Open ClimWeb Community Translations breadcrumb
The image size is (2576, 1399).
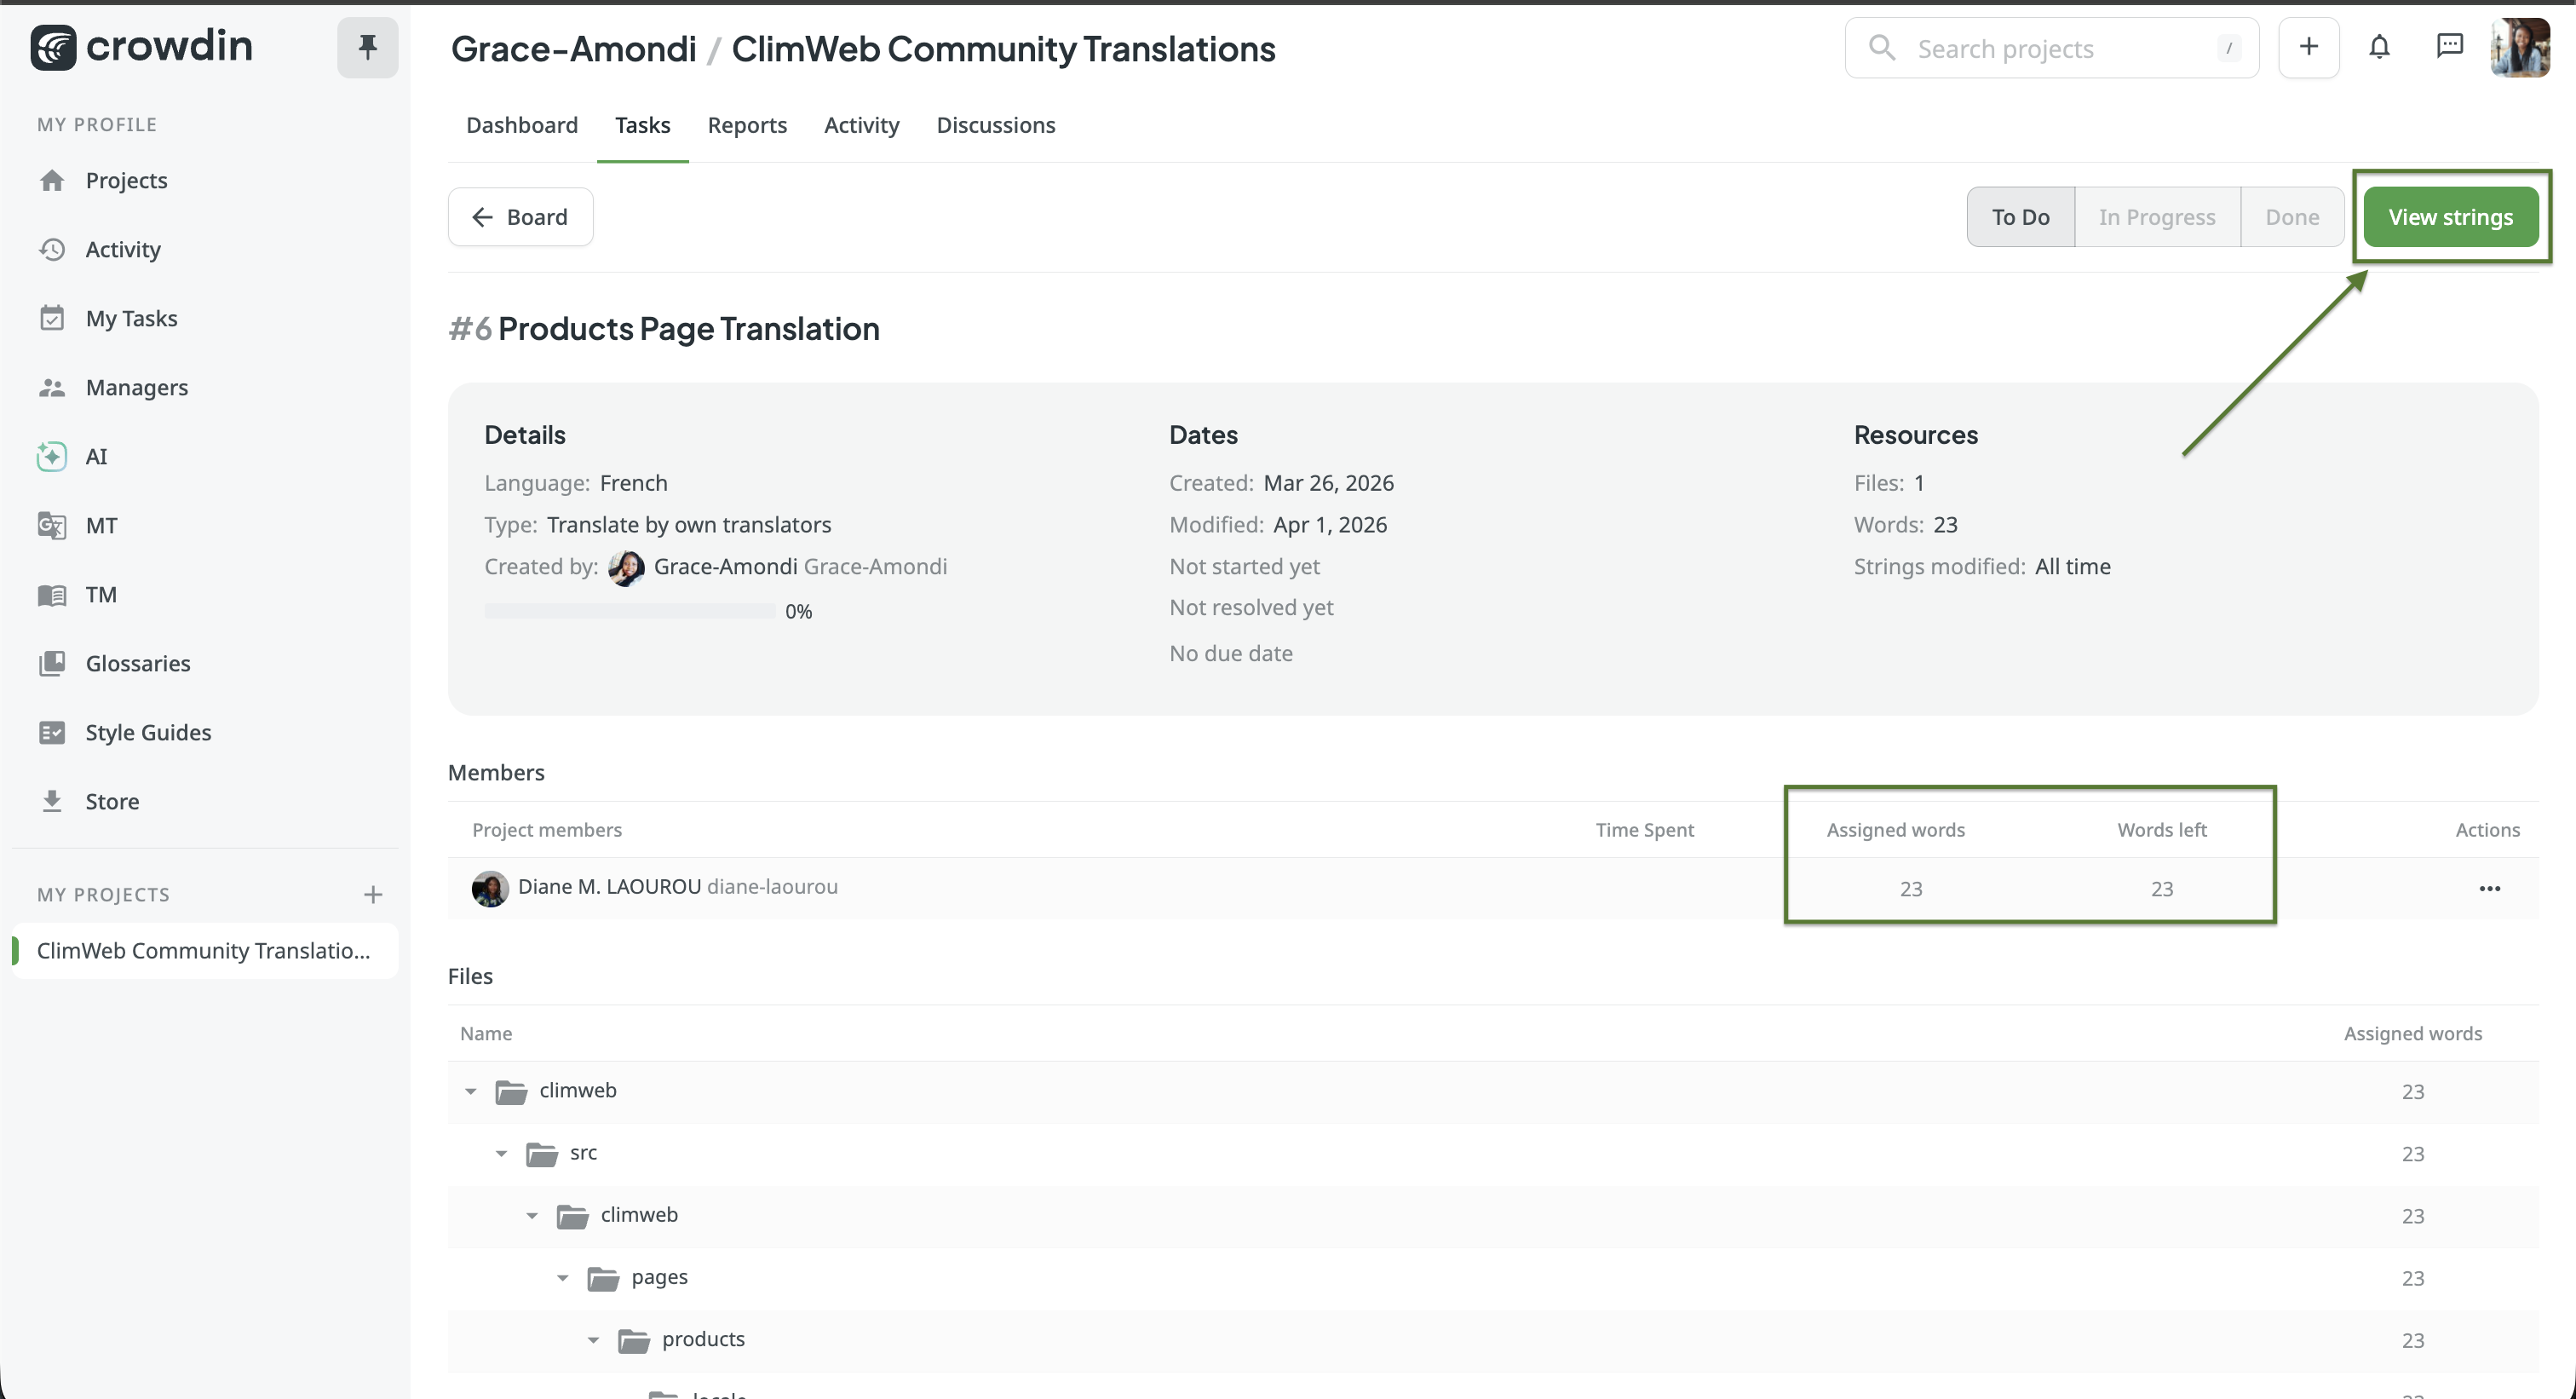1003,49
